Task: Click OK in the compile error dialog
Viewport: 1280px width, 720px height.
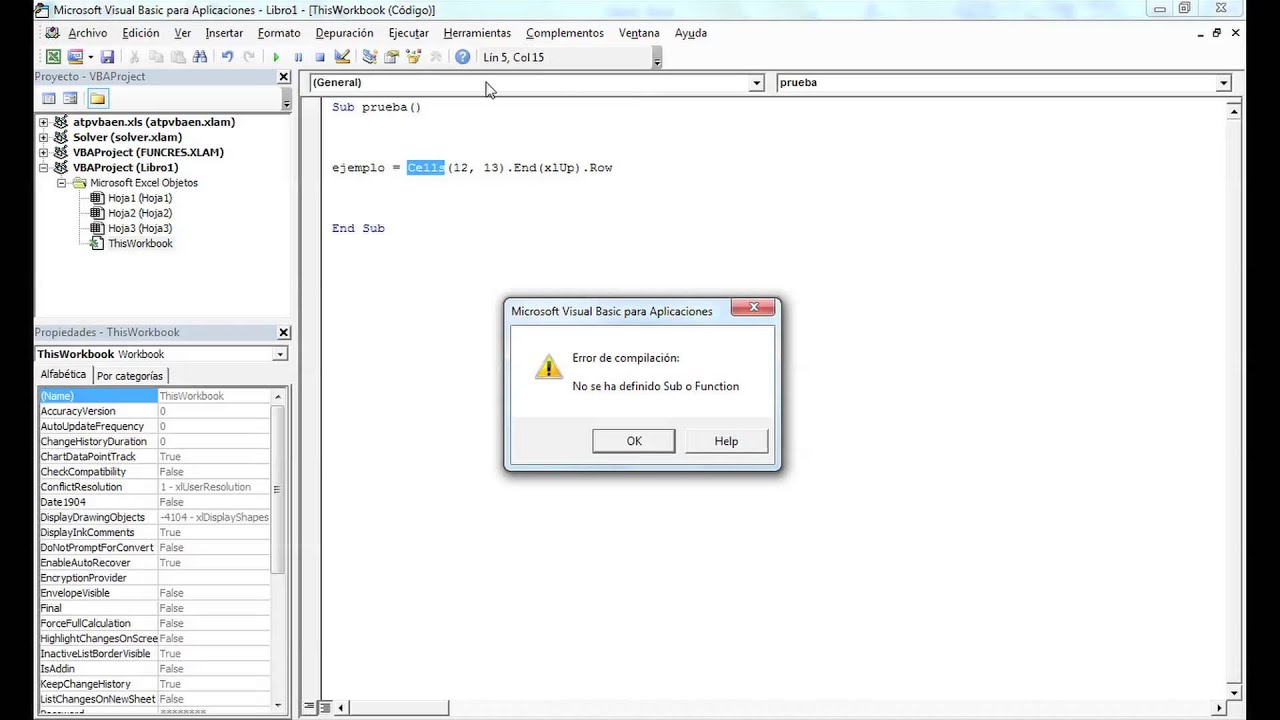Action: tap(634, 441)
